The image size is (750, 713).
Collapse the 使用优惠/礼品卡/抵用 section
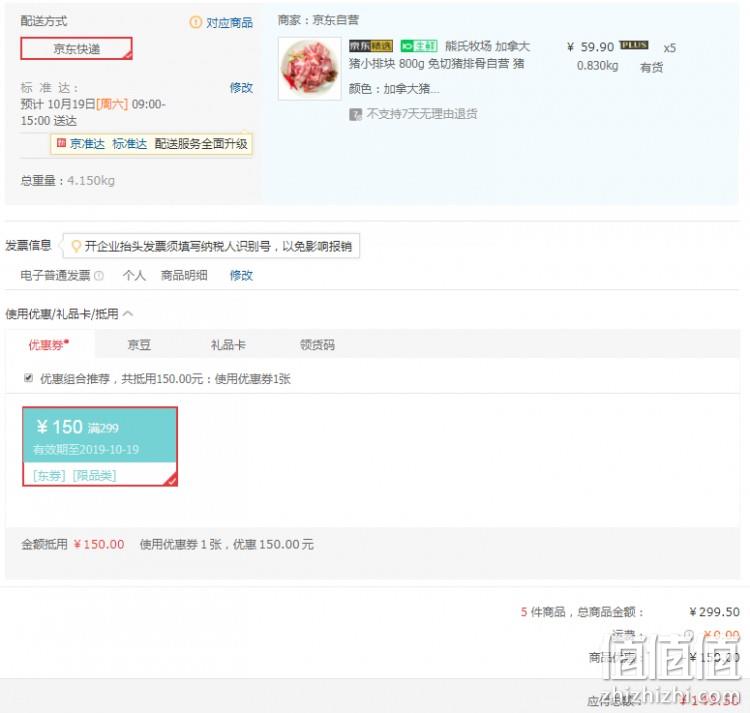point(128,314)
